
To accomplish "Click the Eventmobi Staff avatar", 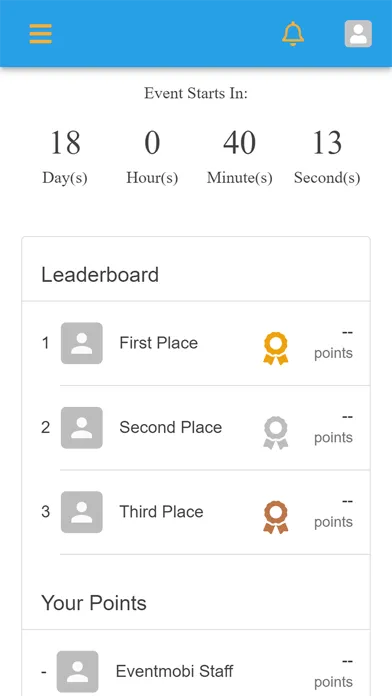I will 78,672.
